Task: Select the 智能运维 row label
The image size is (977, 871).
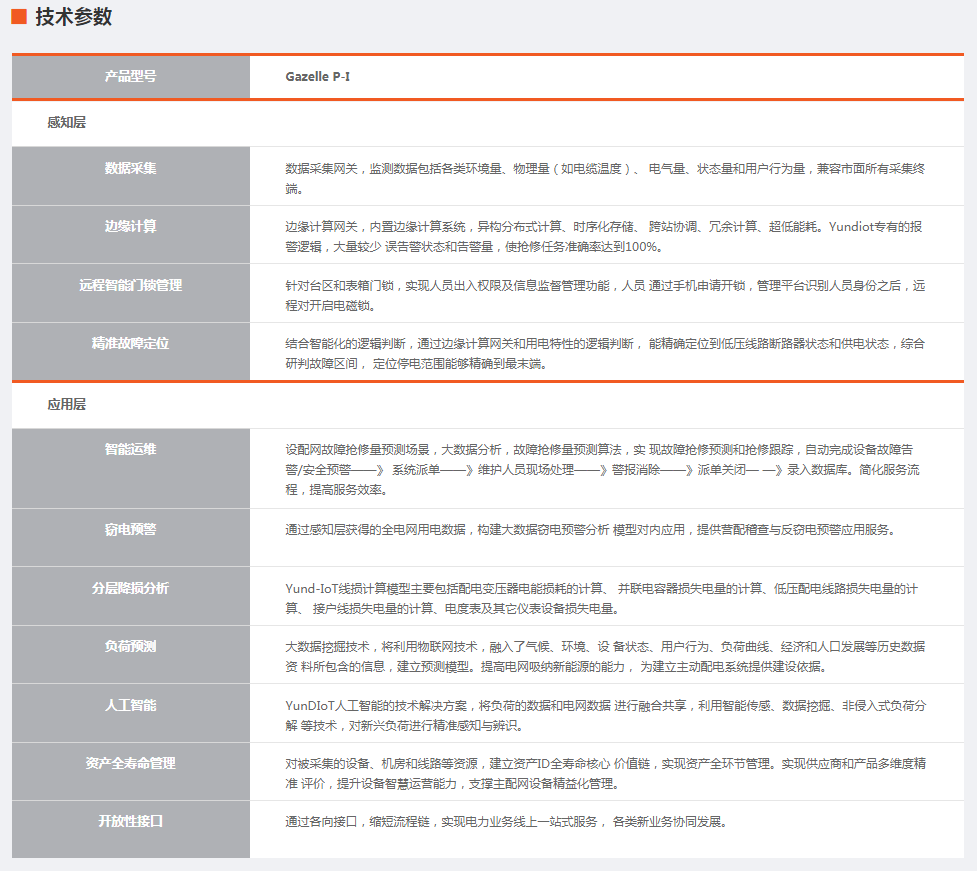Action: pos(131,449)
